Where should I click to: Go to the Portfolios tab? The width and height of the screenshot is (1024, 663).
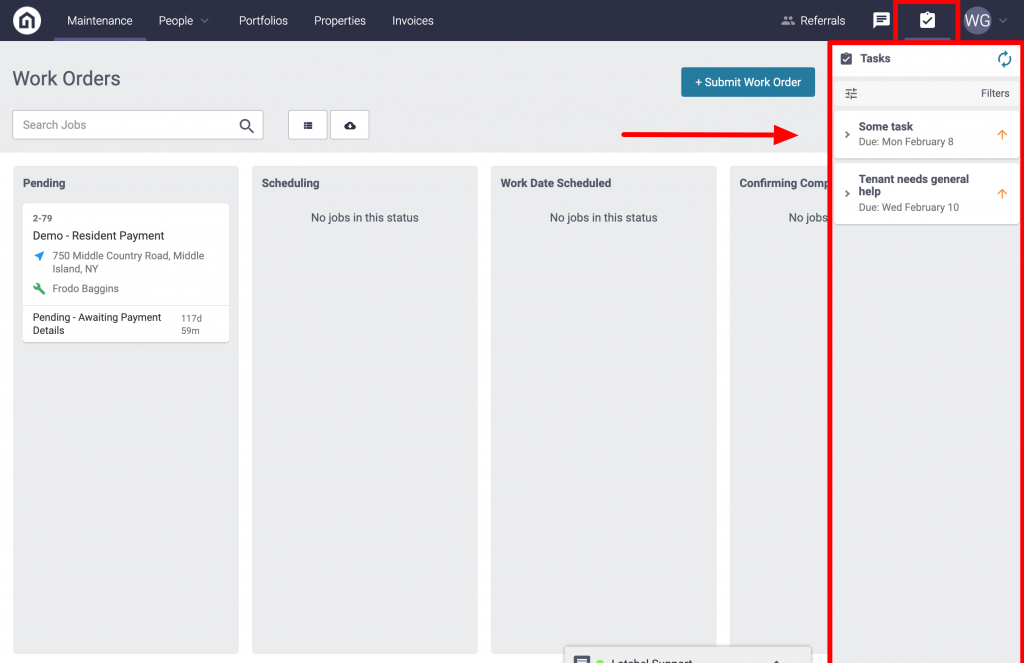(263, 20)
